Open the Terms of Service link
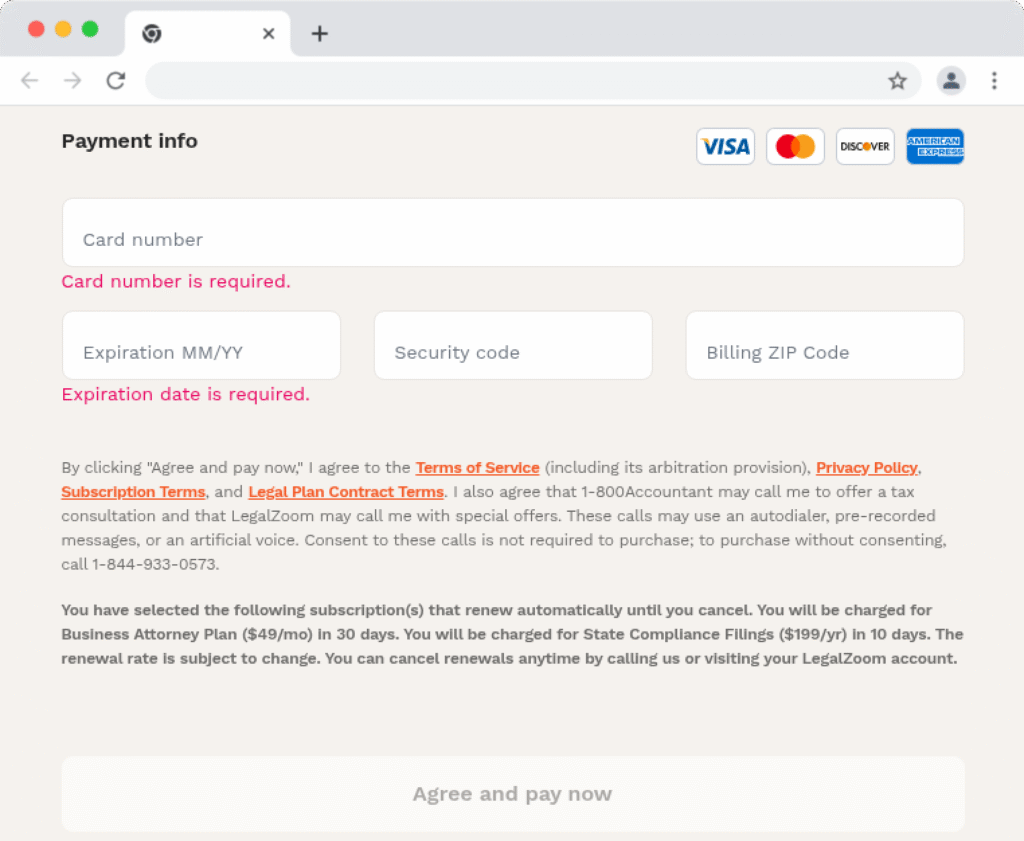This screenshot has width=1024, height=841. 477,467
